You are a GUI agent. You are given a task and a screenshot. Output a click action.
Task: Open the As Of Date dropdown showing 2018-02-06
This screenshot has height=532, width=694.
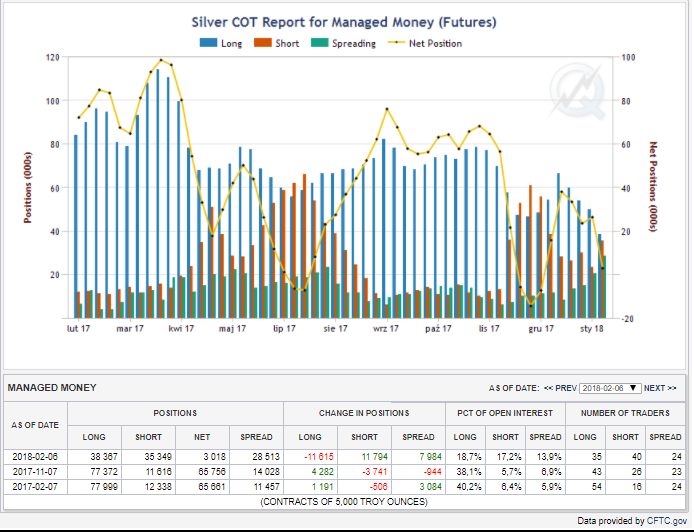(x=610, y=388)
